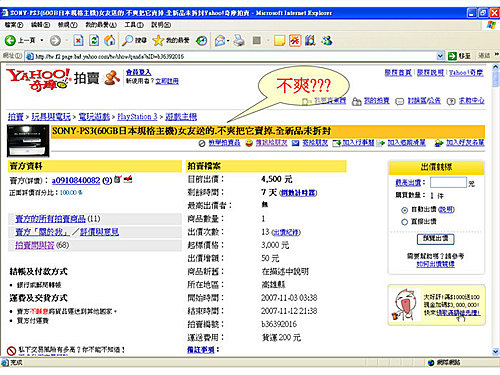Viewport: 500px width, 375px height.
Task: Open the 會員登入 link
Action: (x=138, y=72)
